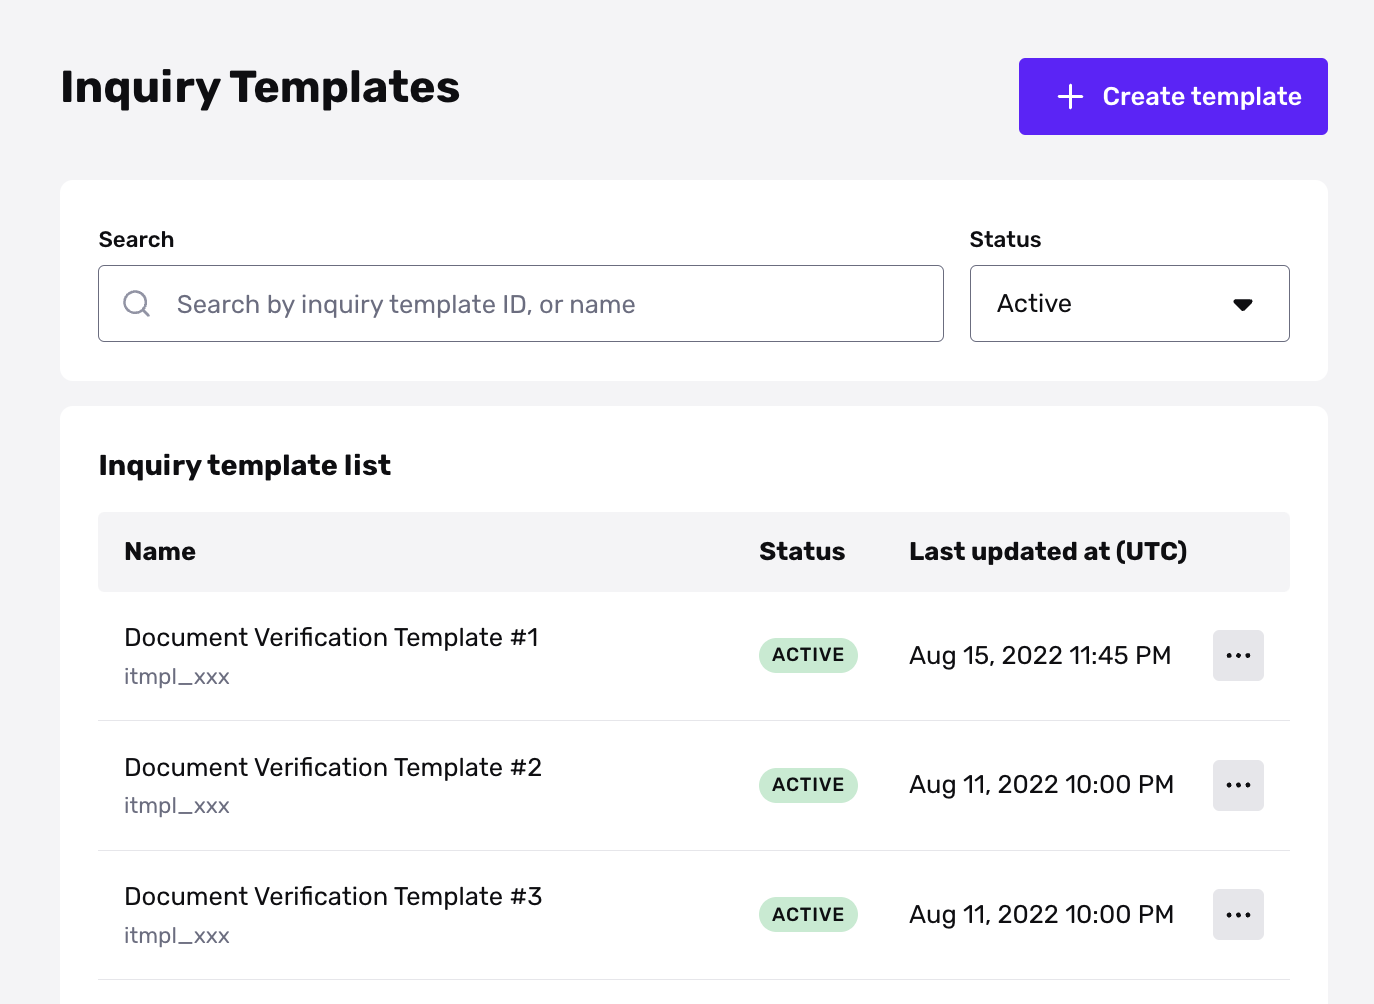The height and width of the screenshot is (1004, 1374).
Task: Click the search magnifying glass icon
Action: [x=136, y=303]
